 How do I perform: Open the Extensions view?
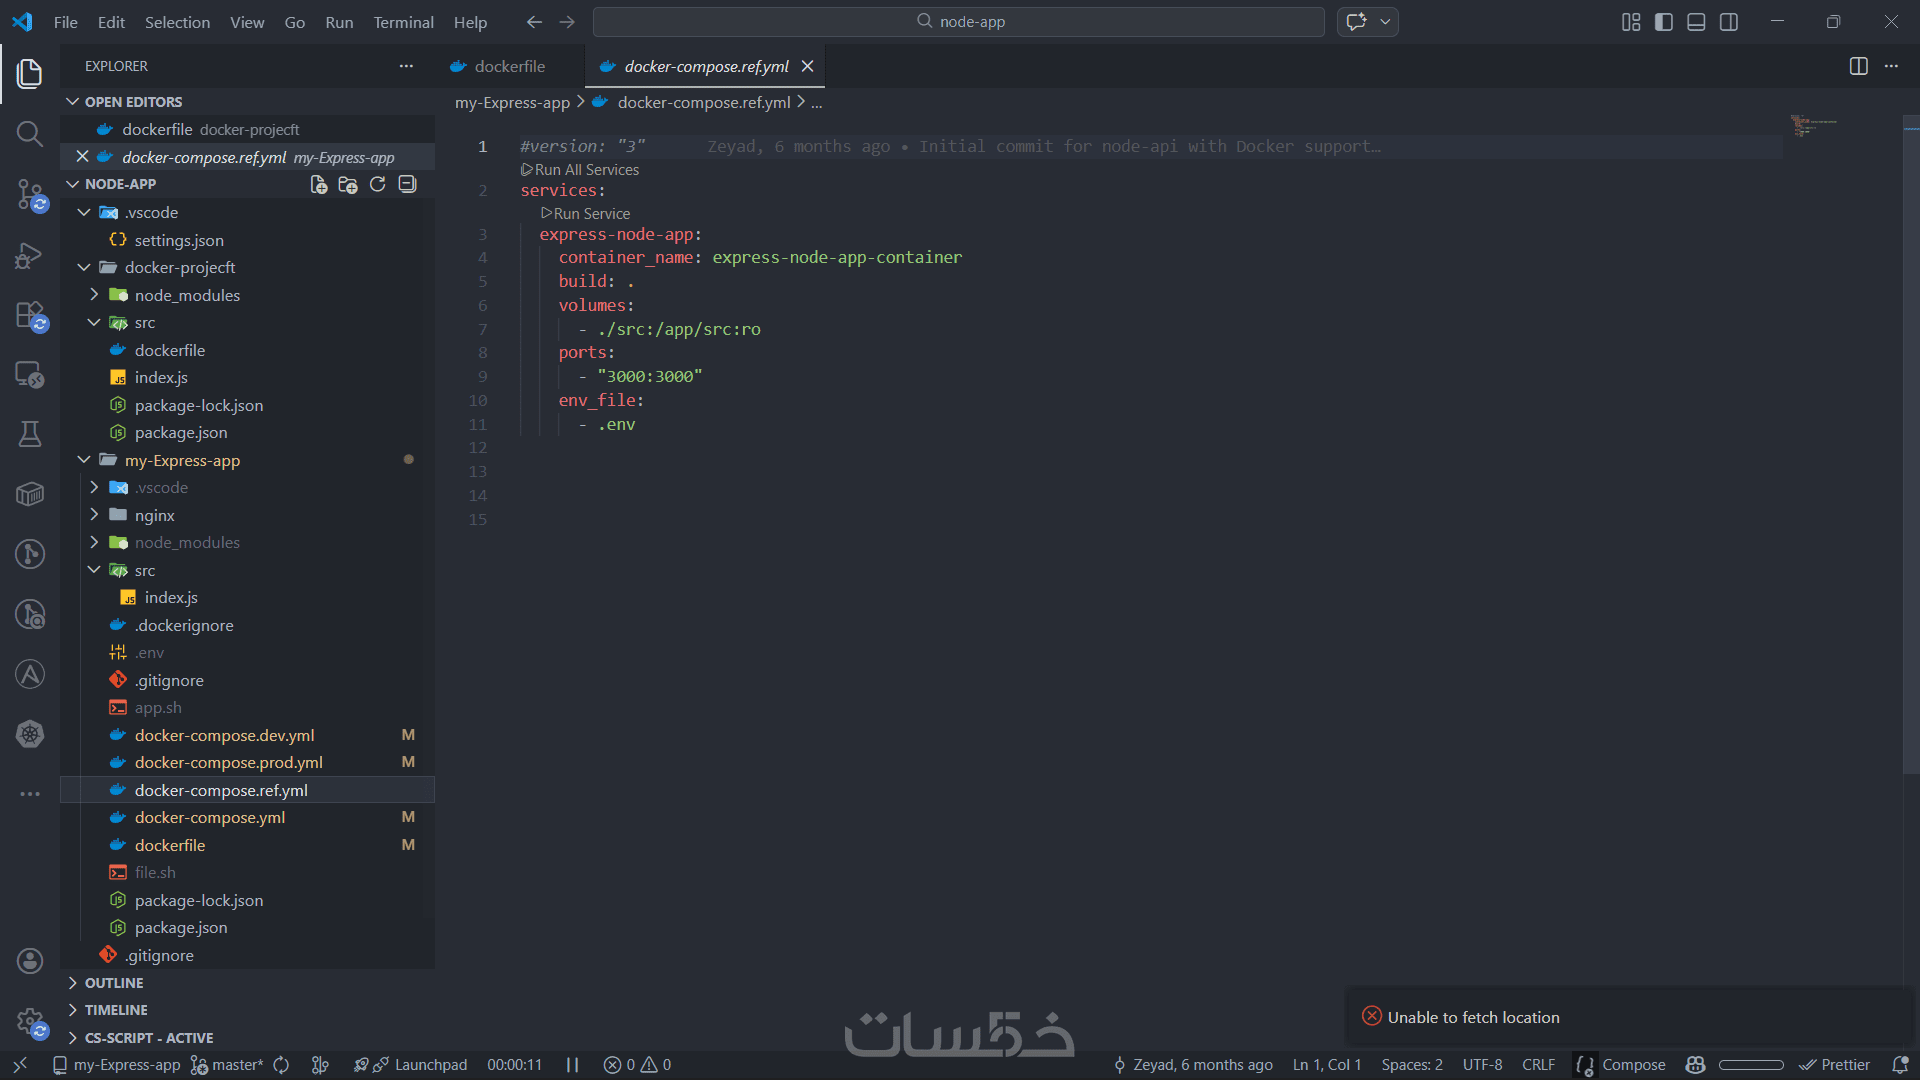(30, 316)
